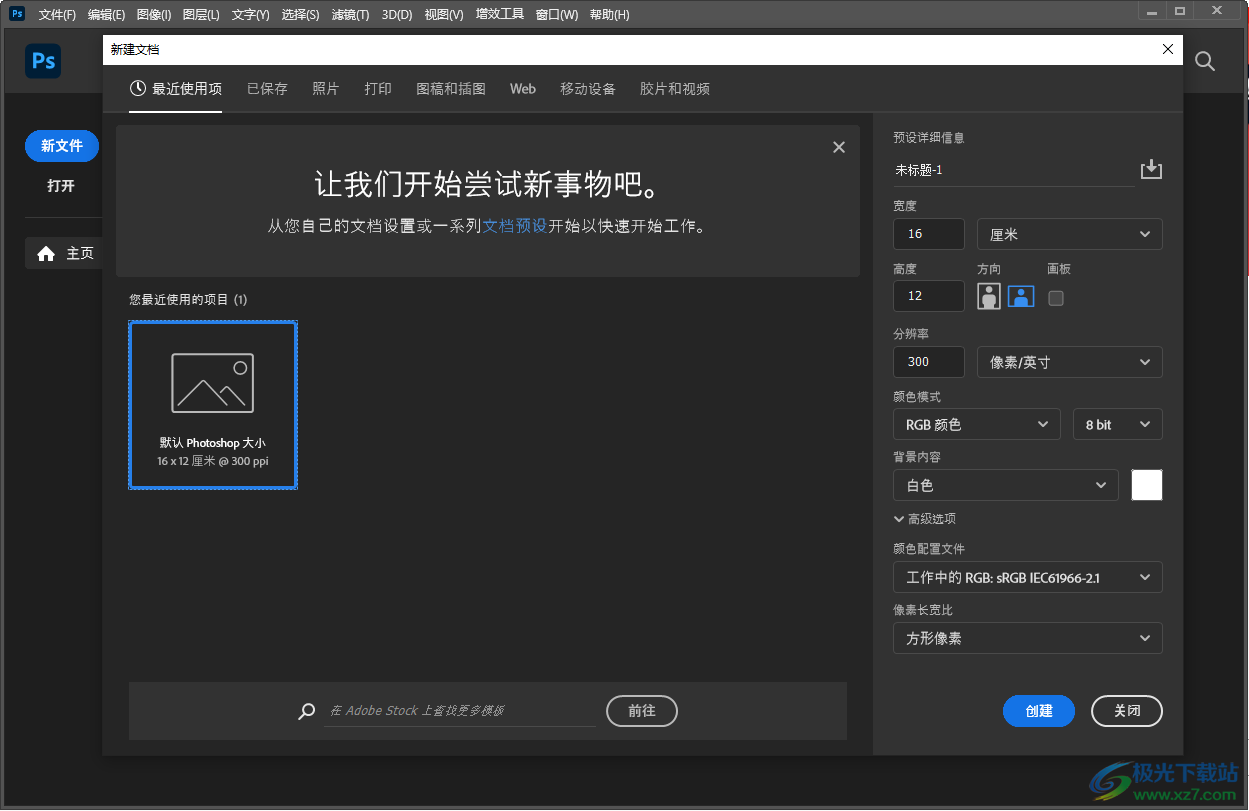This screenshot has height=811, width=1249.
Task: Dismiss the welcome banner with its X icon
Action: (838, 146)
